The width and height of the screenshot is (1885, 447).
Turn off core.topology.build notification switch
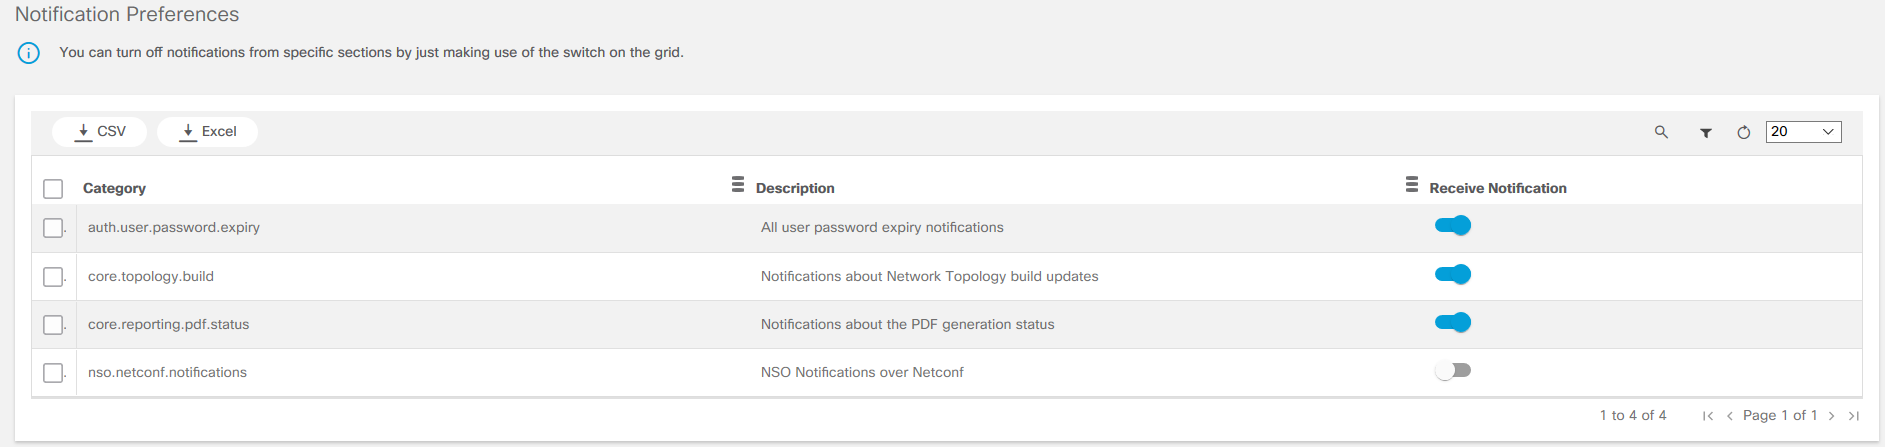(x=1453, y=274)
